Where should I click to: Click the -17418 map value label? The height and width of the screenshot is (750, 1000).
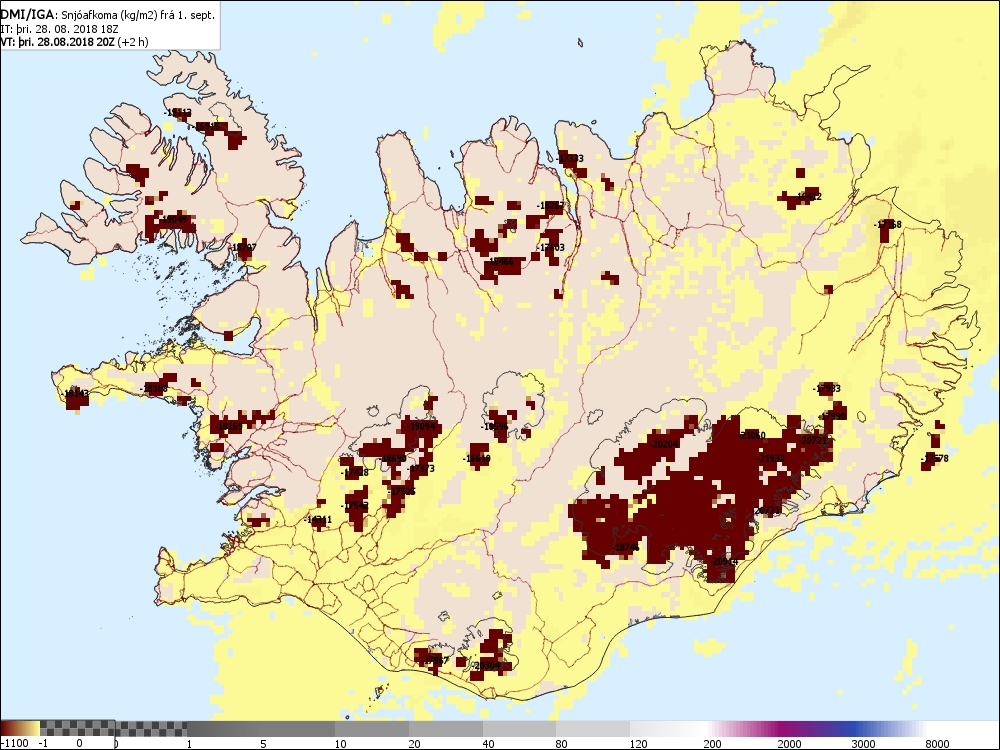[x=355, y=473]
